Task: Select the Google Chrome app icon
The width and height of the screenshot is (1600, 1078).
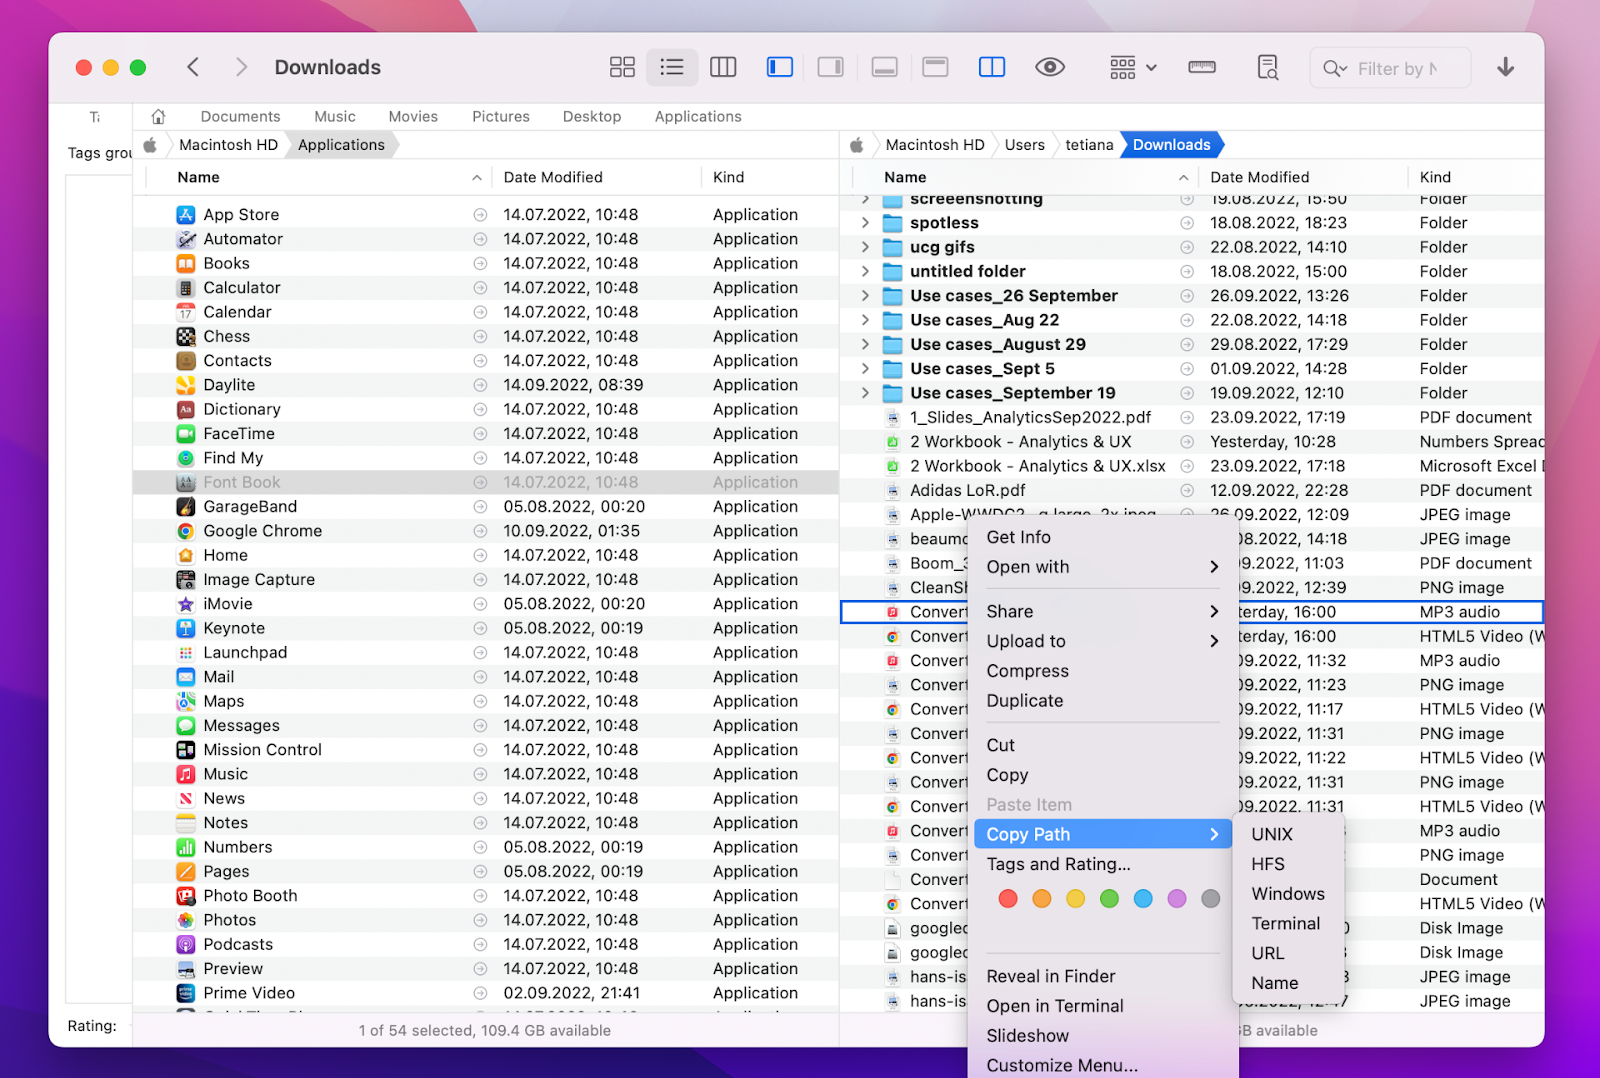Action: (x=186, y=531)
